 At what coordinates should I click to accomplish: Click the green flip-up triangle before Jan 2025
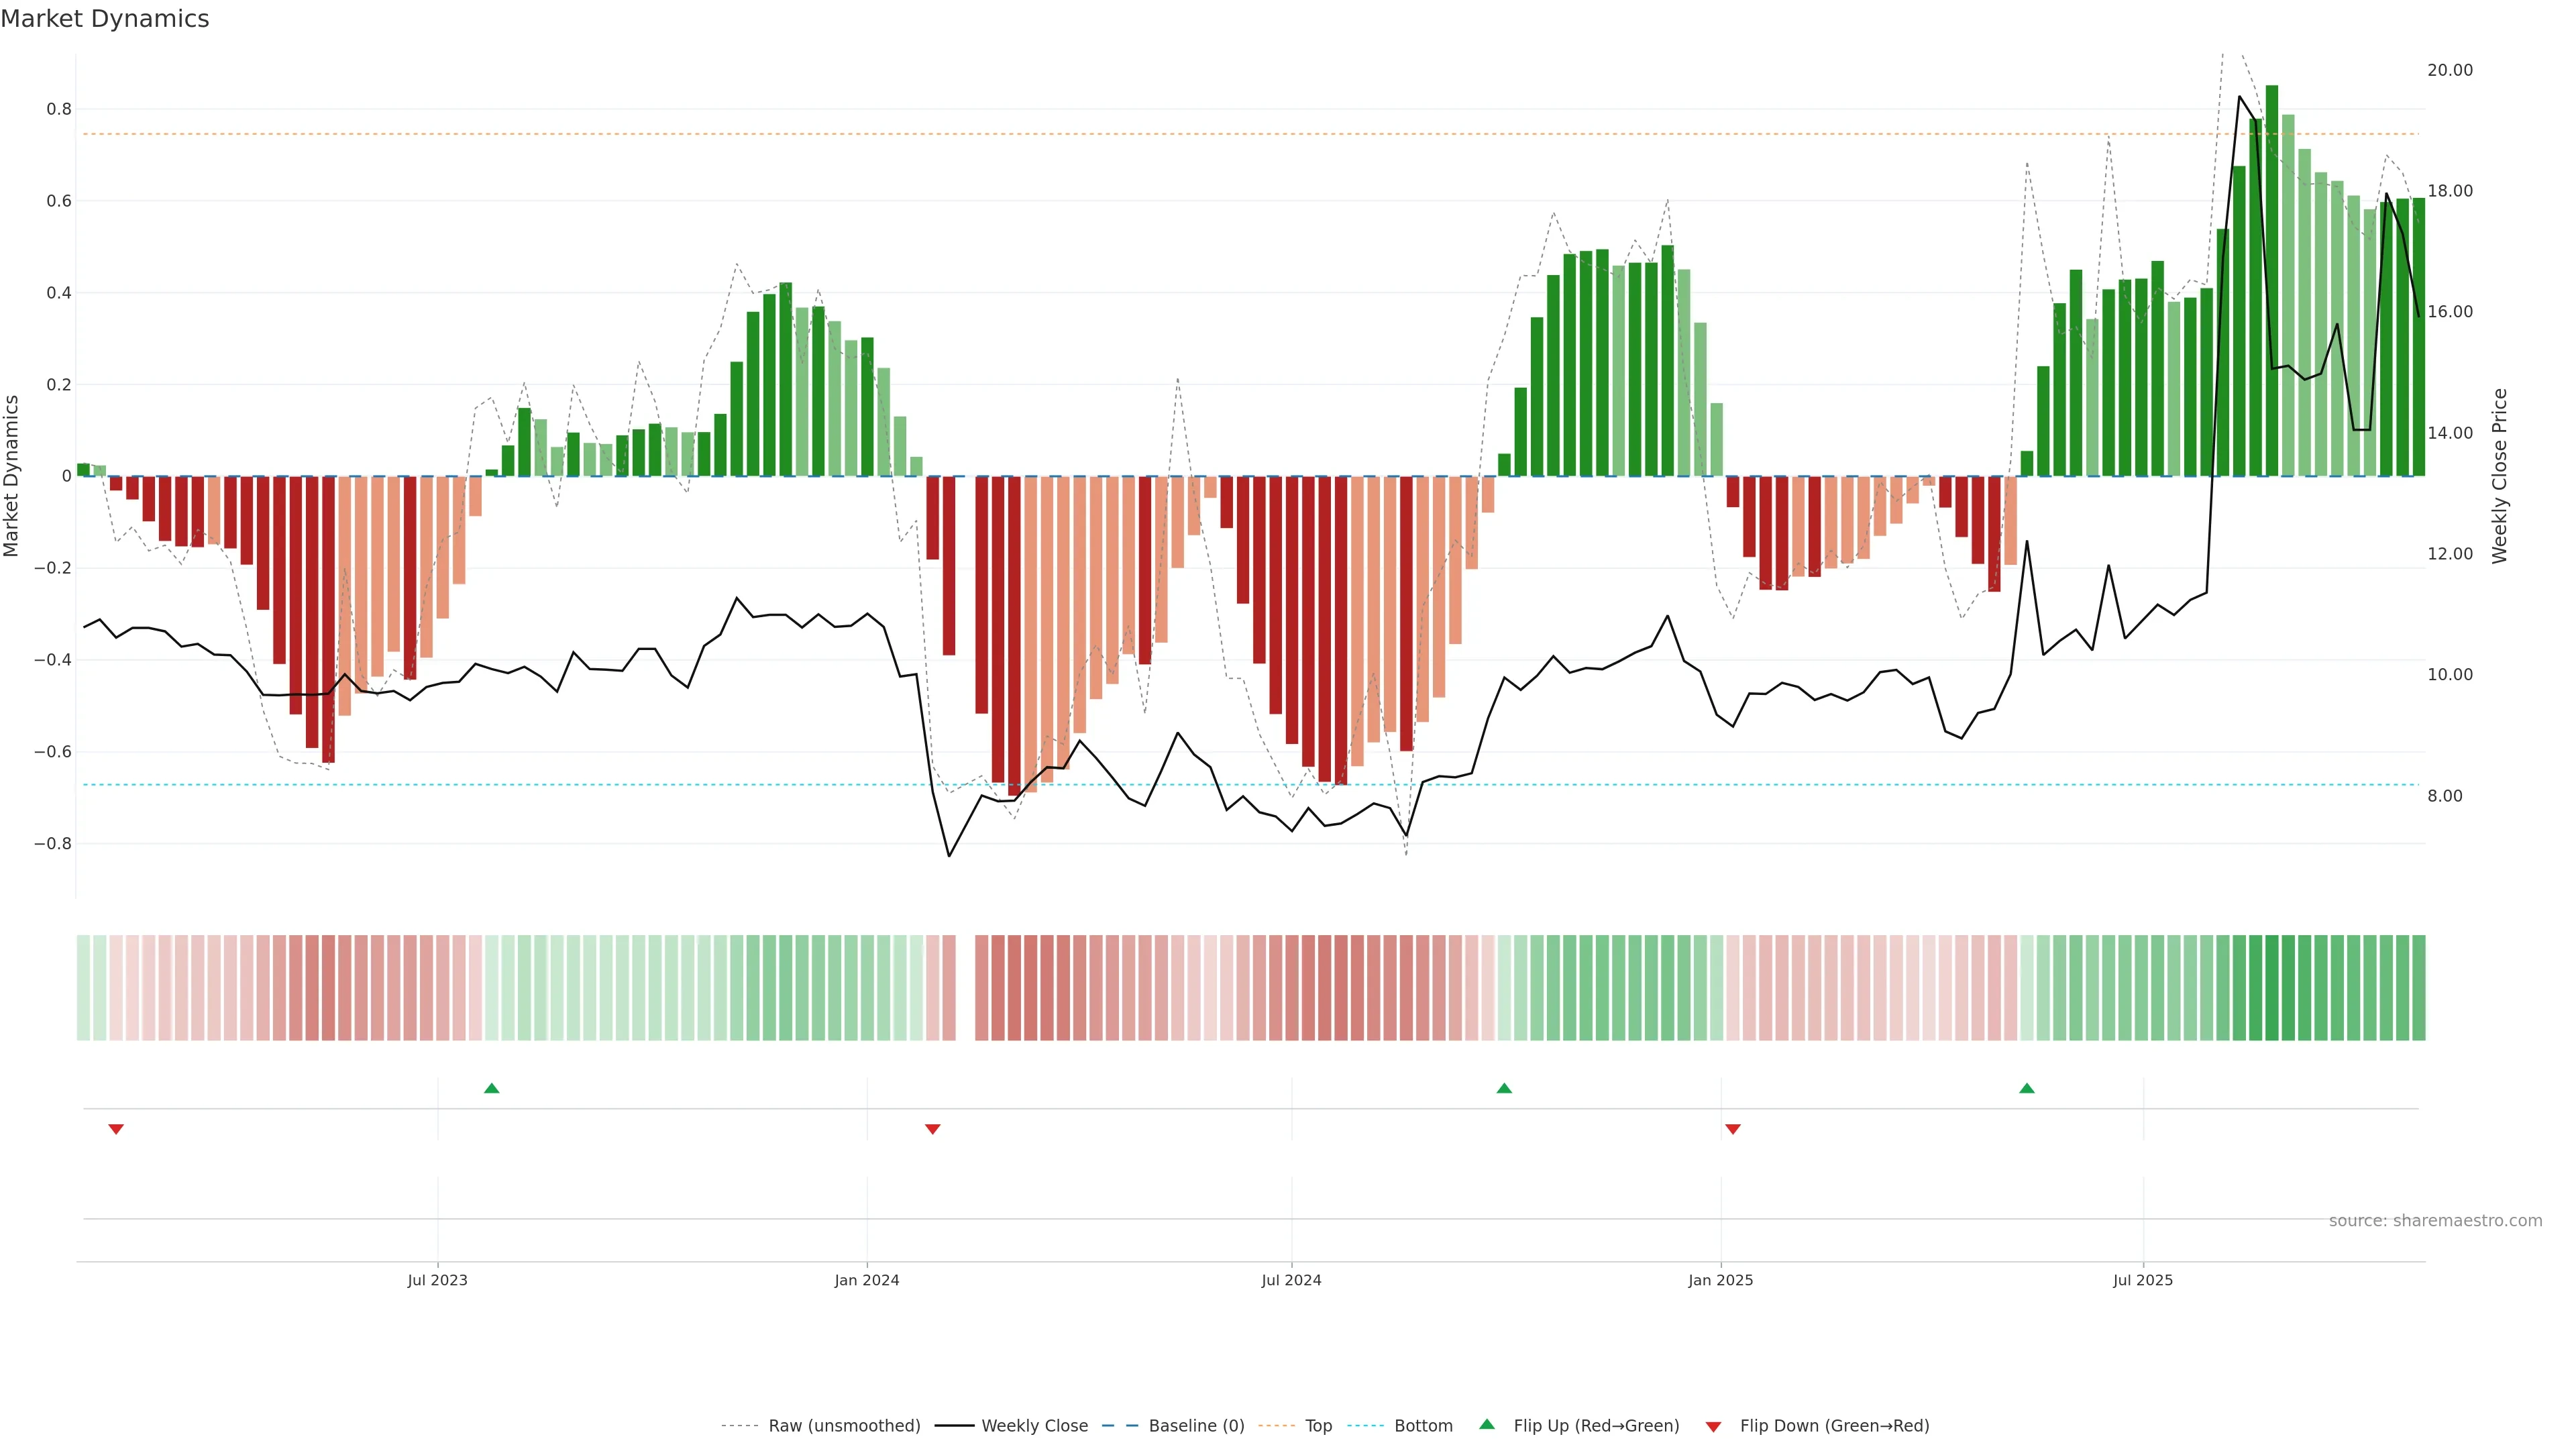pos(1504,1088)
